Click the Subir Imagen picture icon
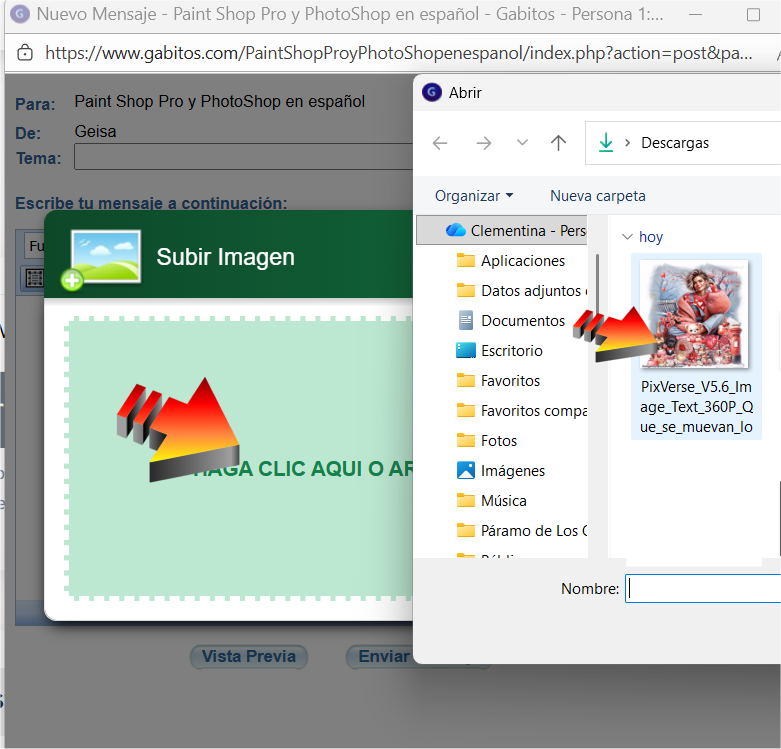 (x=103, y=257)
